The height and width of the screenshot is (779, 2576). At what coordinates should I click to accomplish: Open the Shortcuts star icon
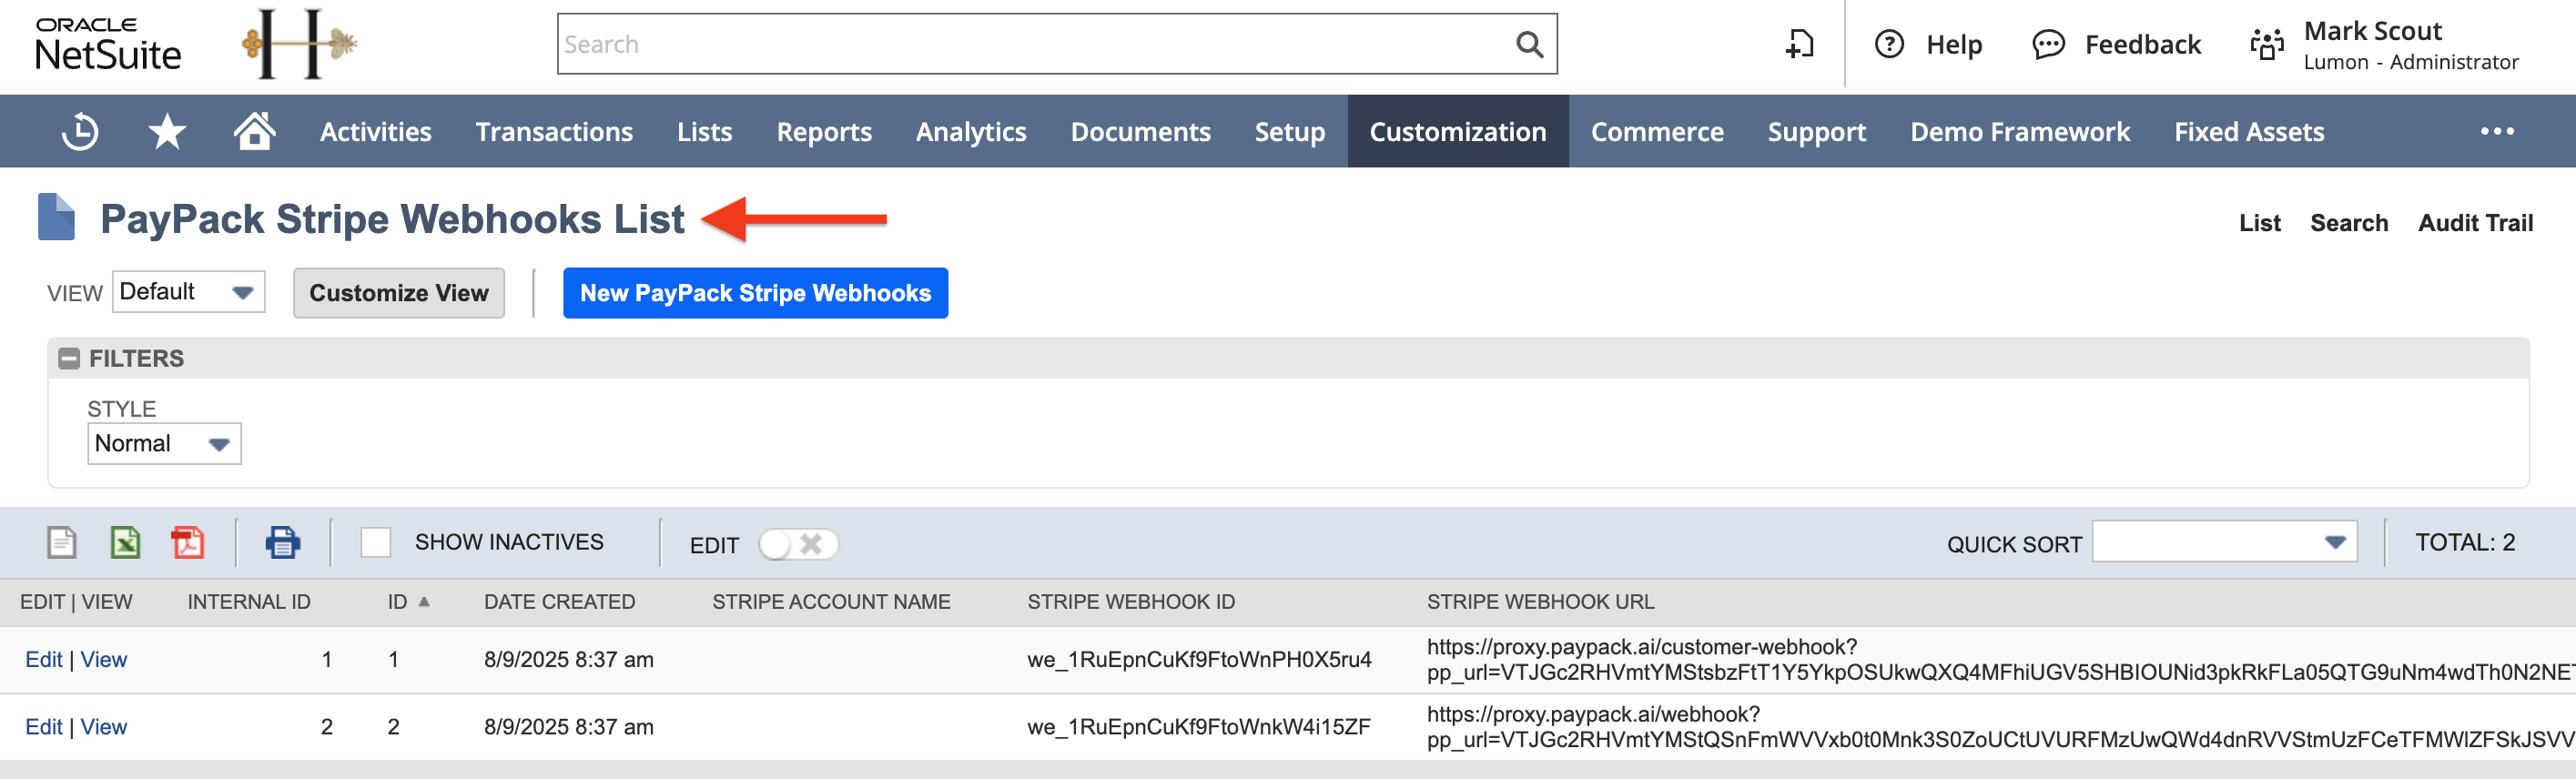[167, 132]
